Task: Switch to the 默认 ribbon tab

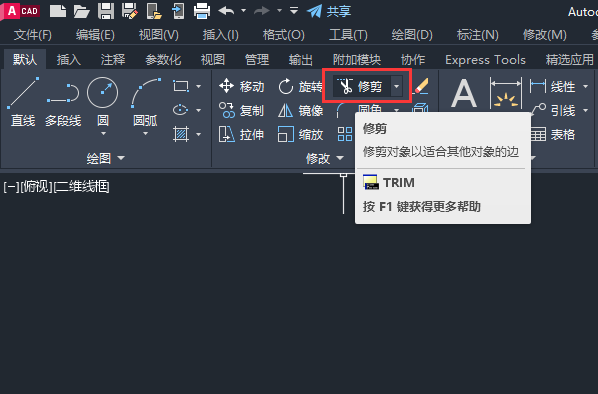Action: (x=25, y=60)
